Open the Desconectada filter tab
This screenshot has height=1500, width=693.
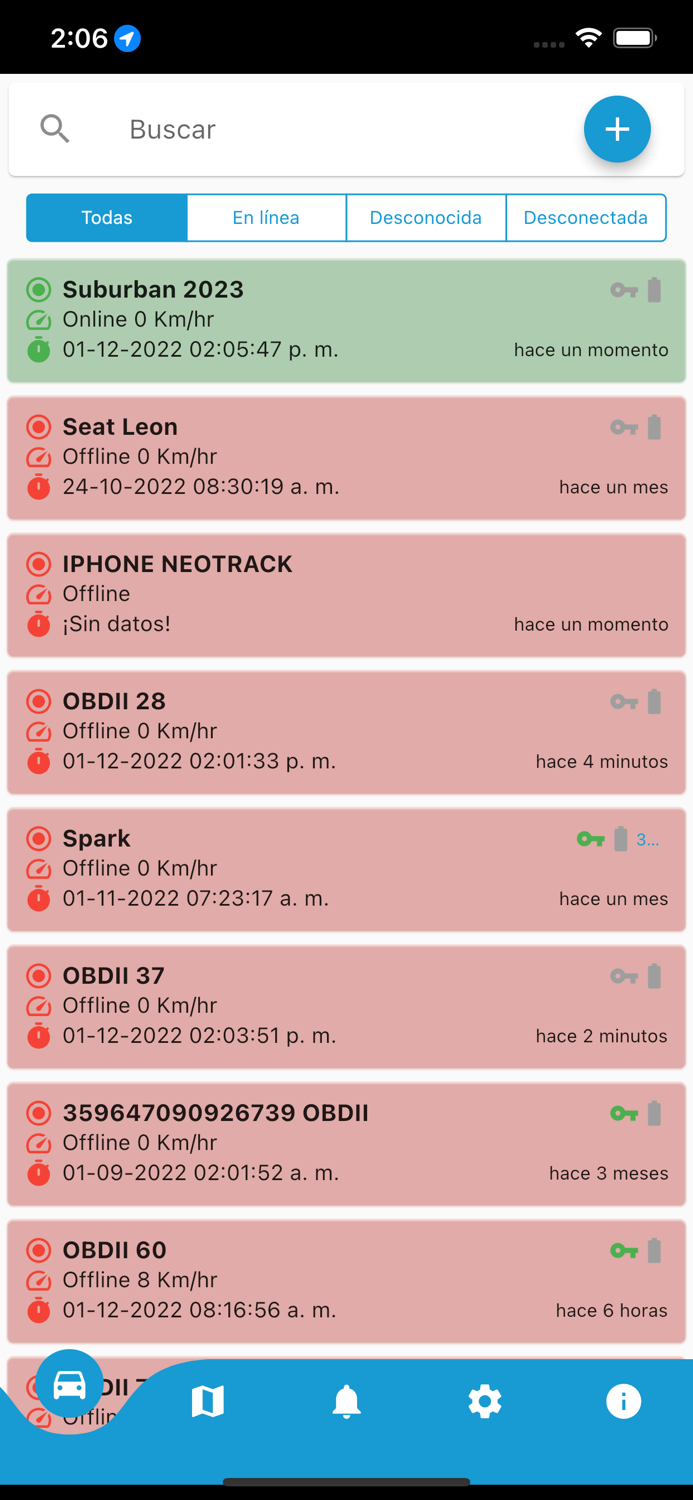[586, 217]
